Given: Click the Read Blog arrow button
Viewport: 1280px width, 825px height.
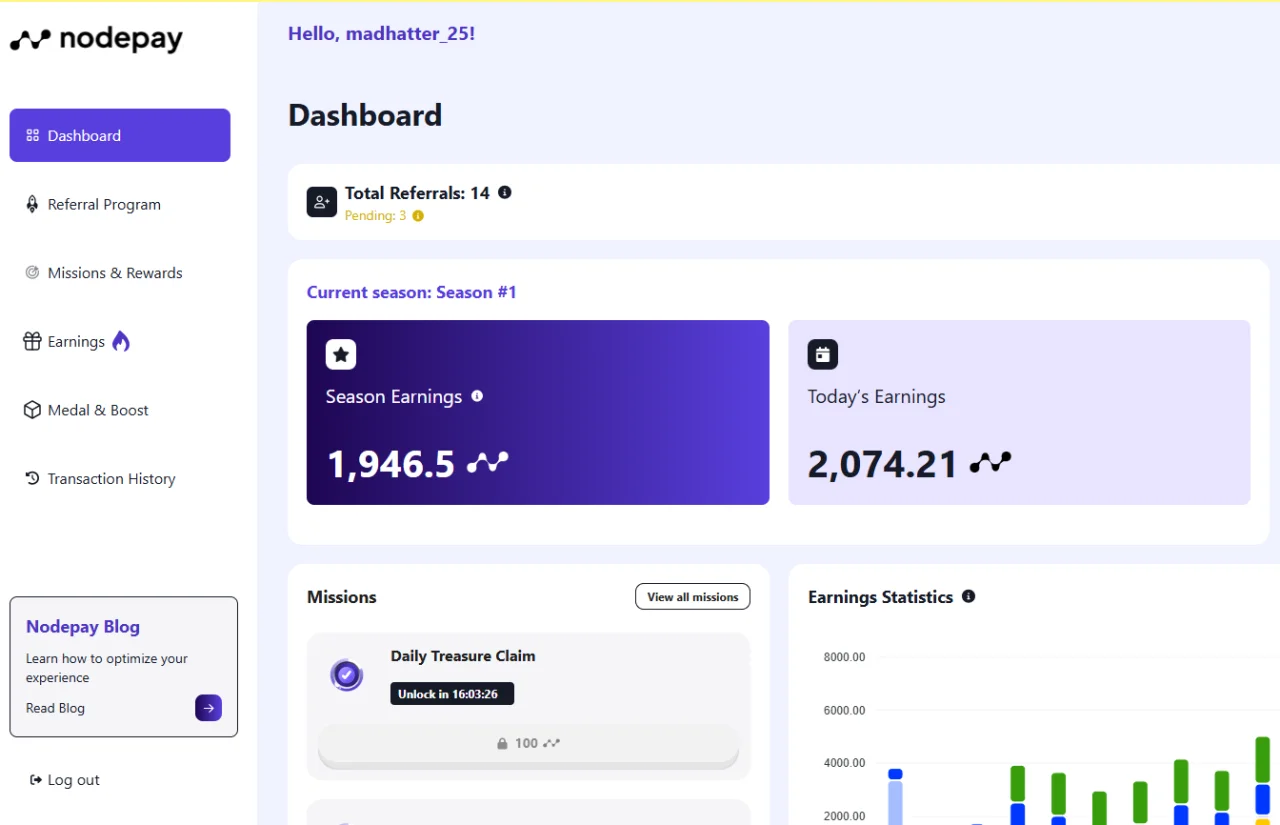Looking at the screenshot, I should point(208,708).
